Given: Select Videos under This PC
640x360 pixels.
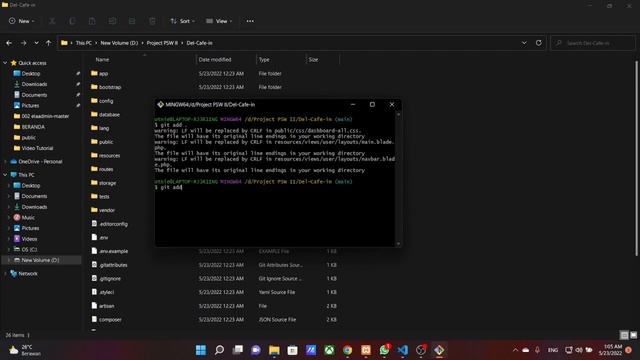Looking at the screenshot, I should 29,239.
